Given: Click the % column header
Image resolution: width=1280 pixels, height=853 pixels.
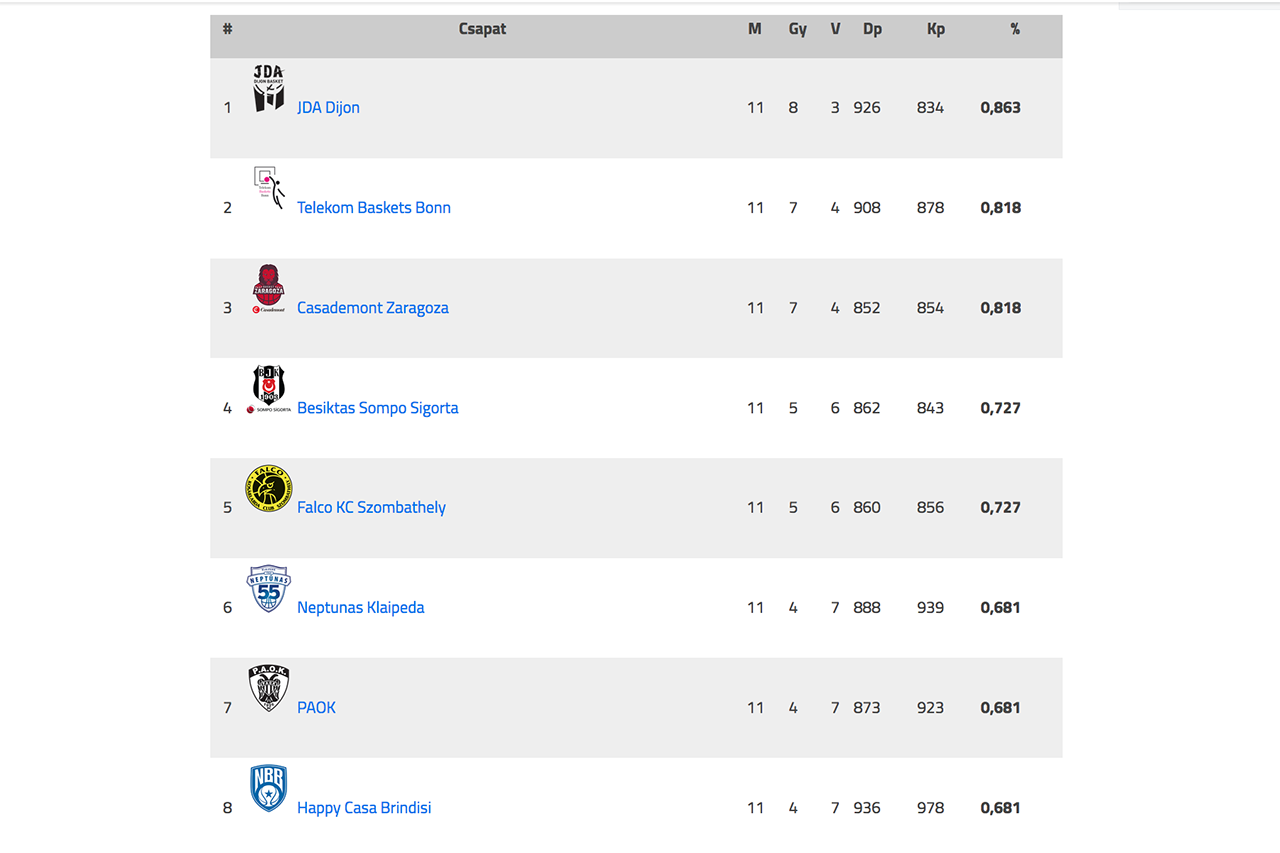Looking at the screenshot, I should coord(1015,29).
